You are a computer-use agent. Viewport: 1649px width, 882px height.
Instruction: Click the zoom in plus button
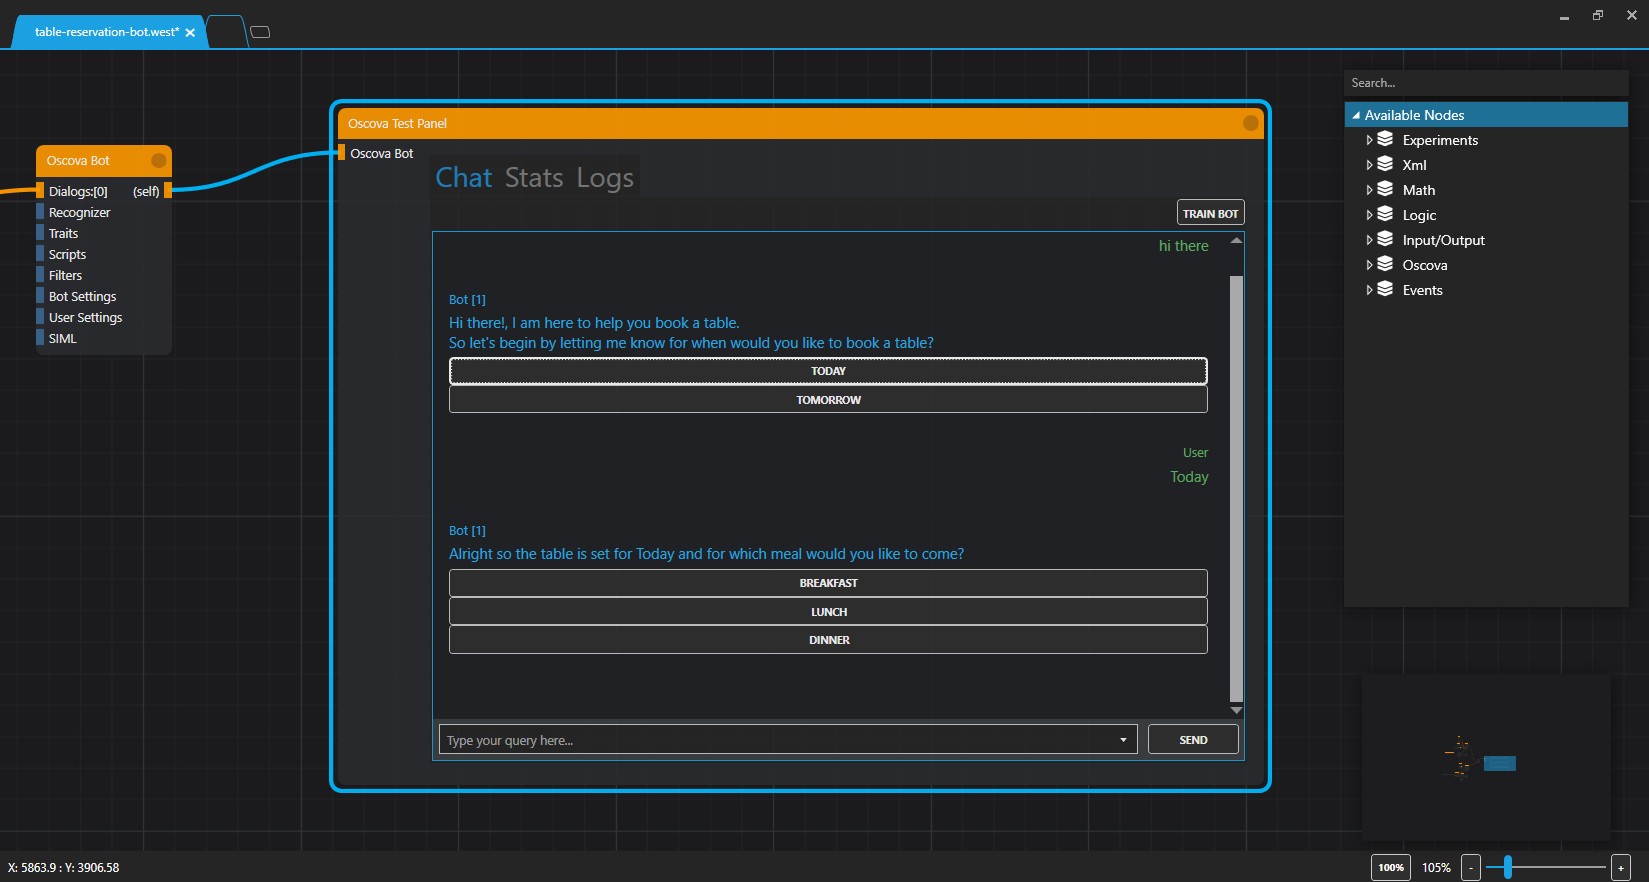click(x=1621, y=867)
